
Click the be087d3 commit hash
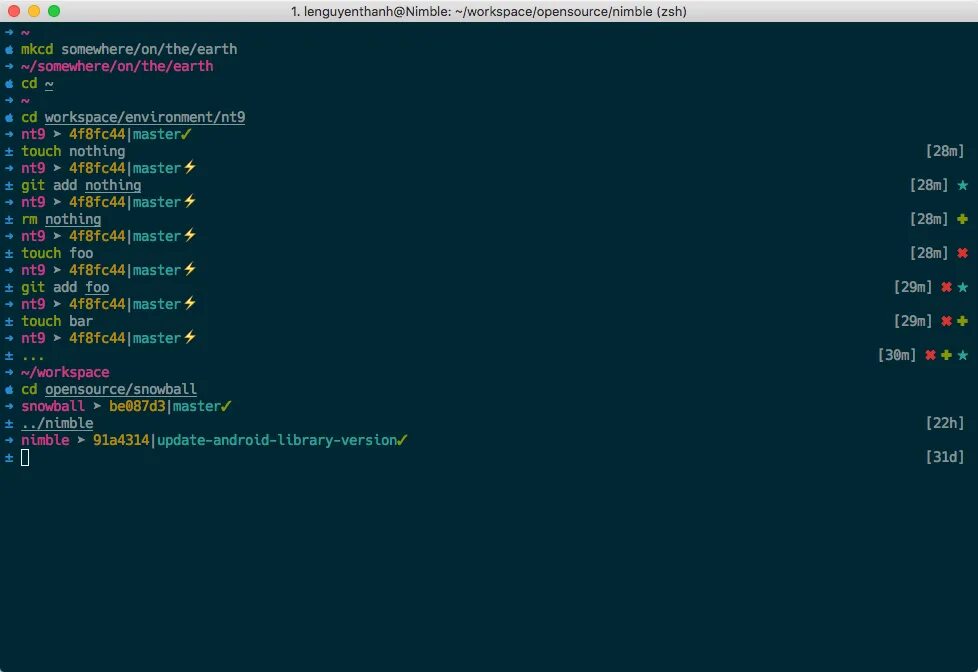click(137, 406)
